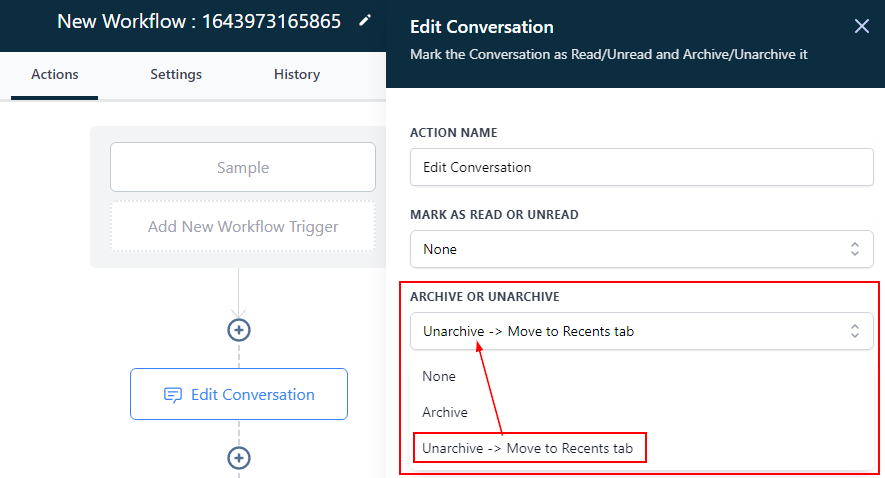
Task: Click the plus icon below Edit Conversation node
Action: (239, 457)
